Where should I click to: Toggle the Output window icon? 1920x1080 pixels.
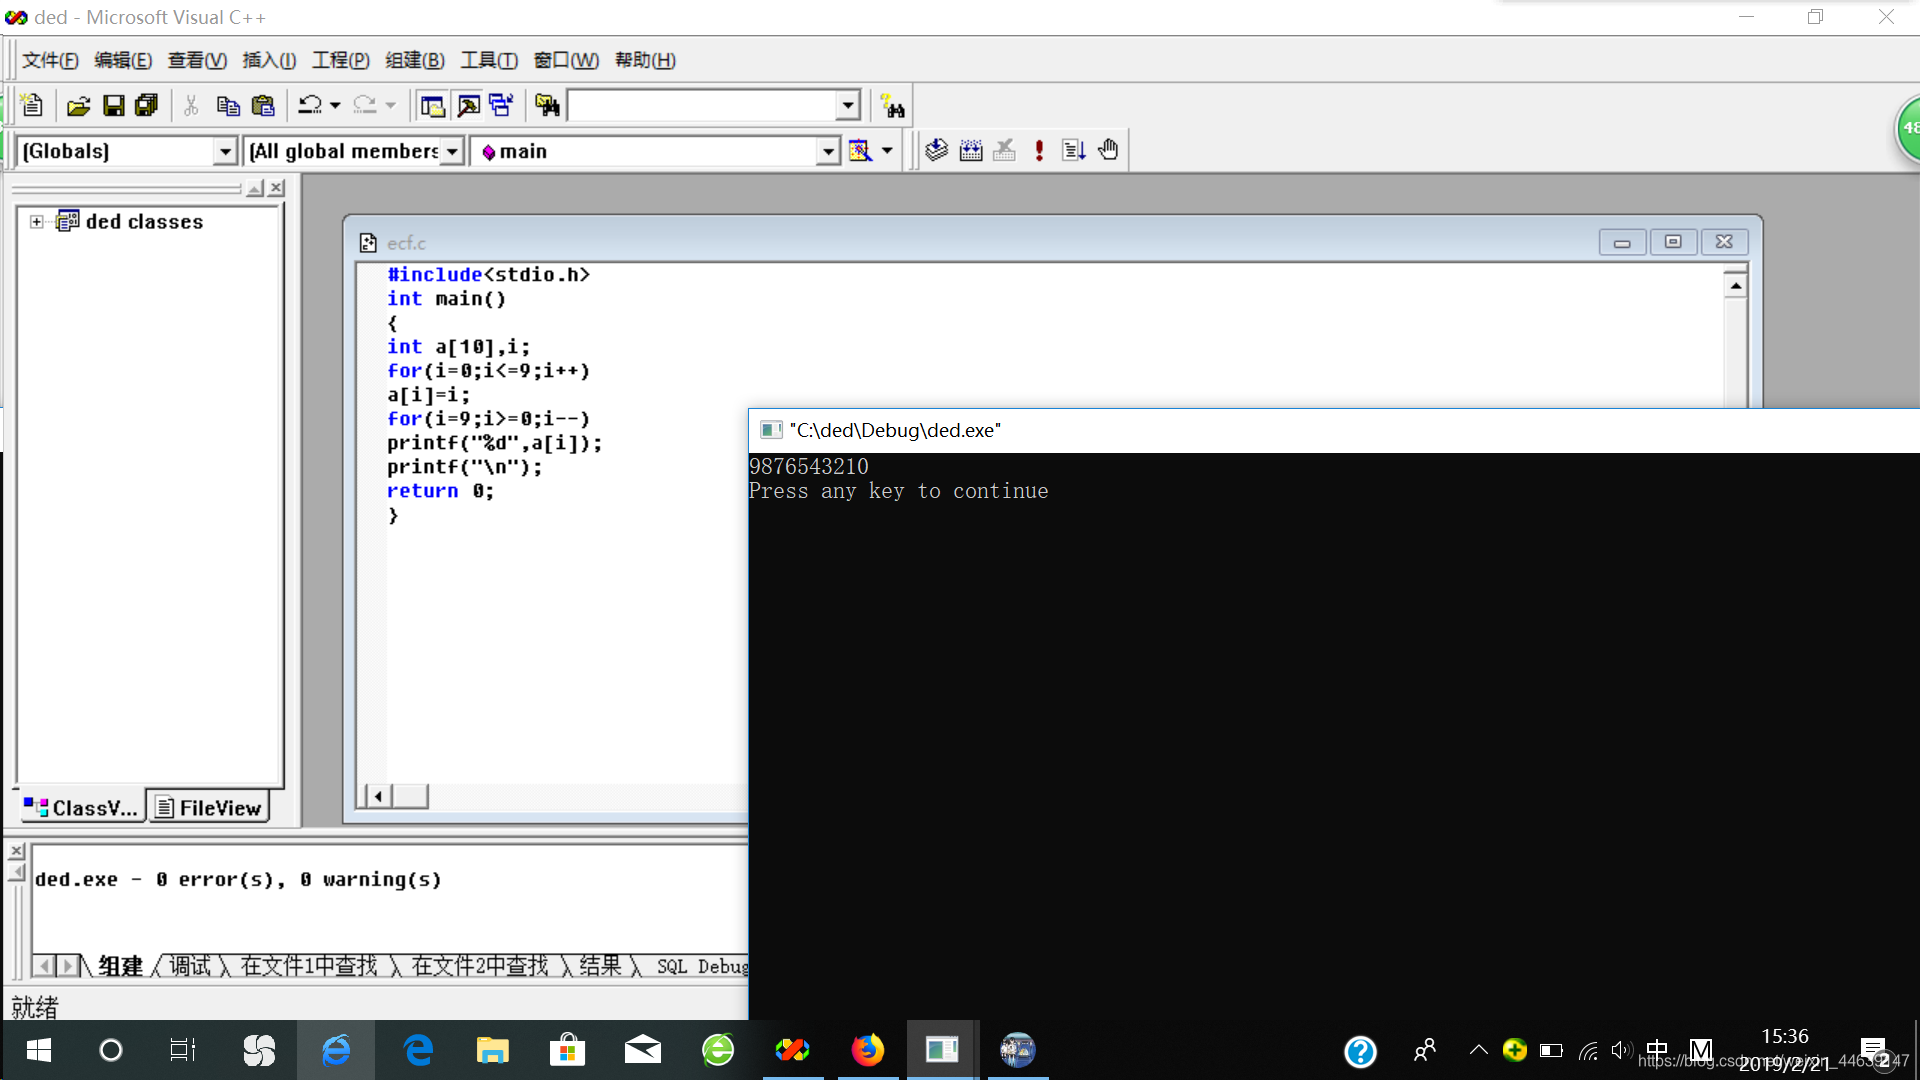tap(468, 105)
